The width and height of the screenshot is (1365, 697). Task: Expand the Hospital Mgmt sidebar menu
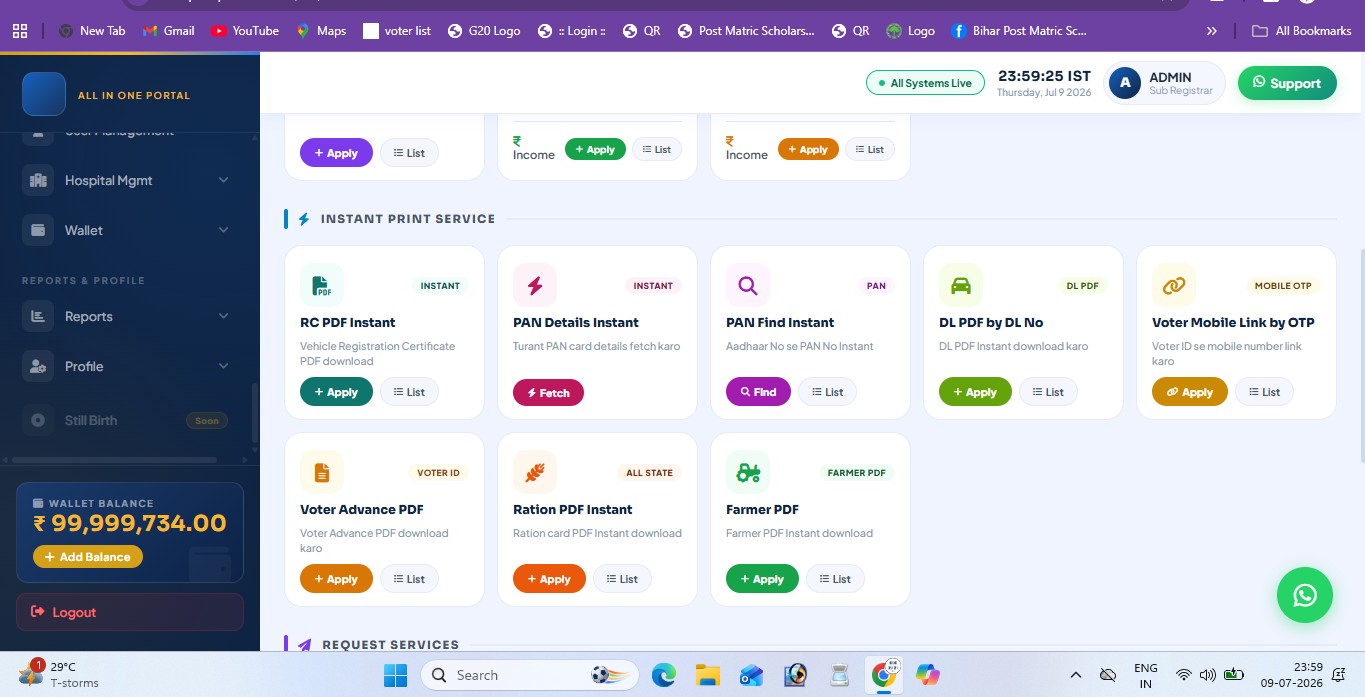click(130, 180)
